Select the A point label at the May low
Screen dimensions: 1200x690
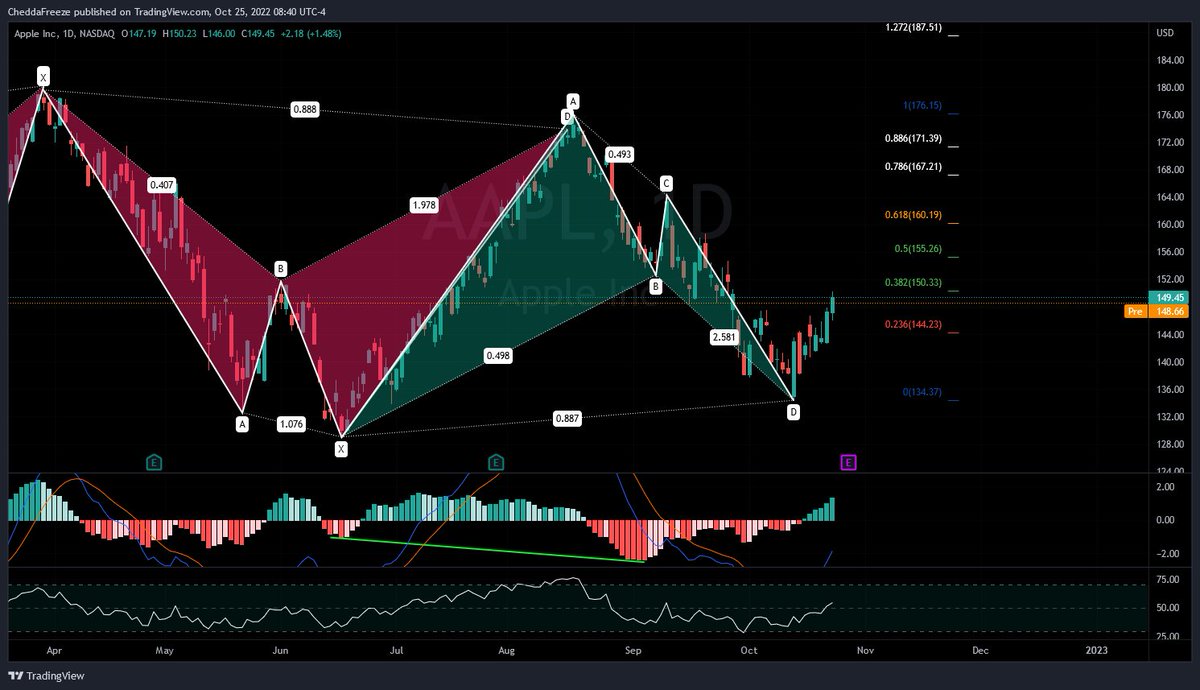tap(242, 424)
